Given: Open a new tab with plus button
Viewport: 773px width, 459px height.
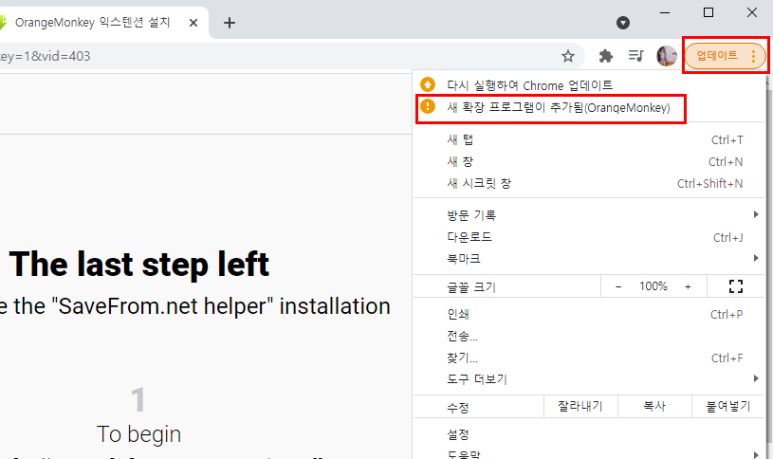Looking at the screenshot, I should (229, 23).
